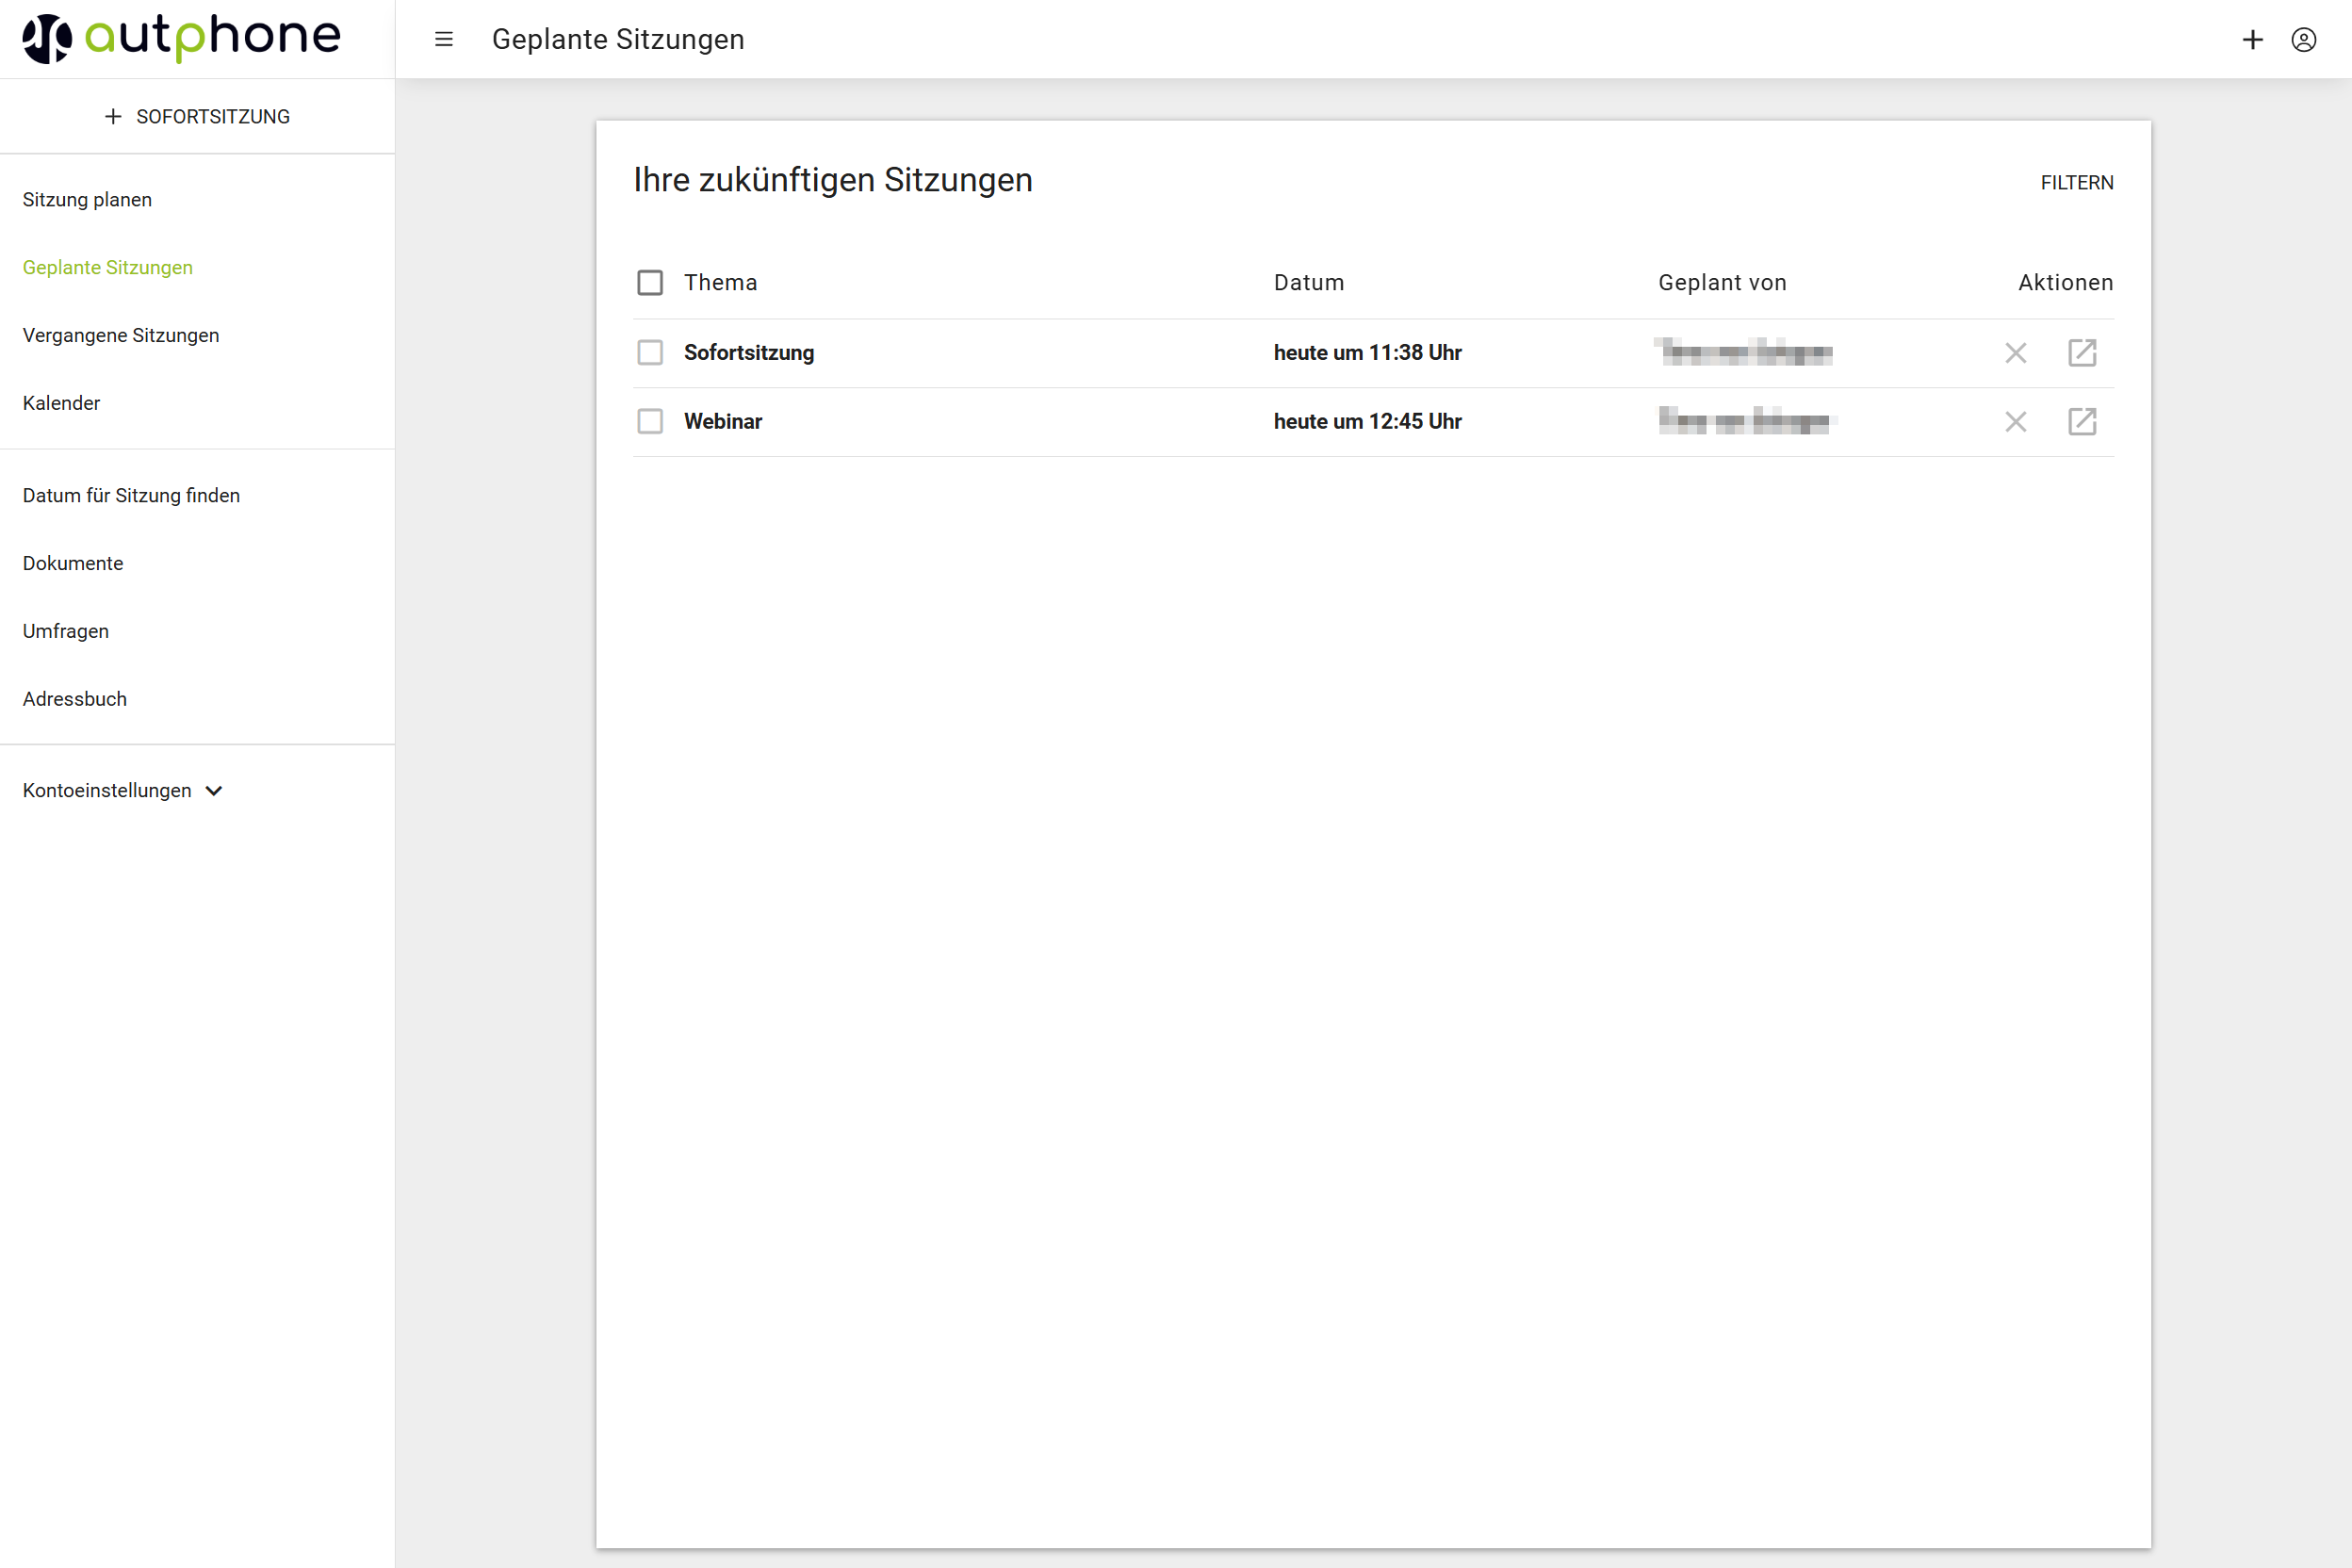Open Webinar session via launch icon
2352x1568 pixels.
2082,422
